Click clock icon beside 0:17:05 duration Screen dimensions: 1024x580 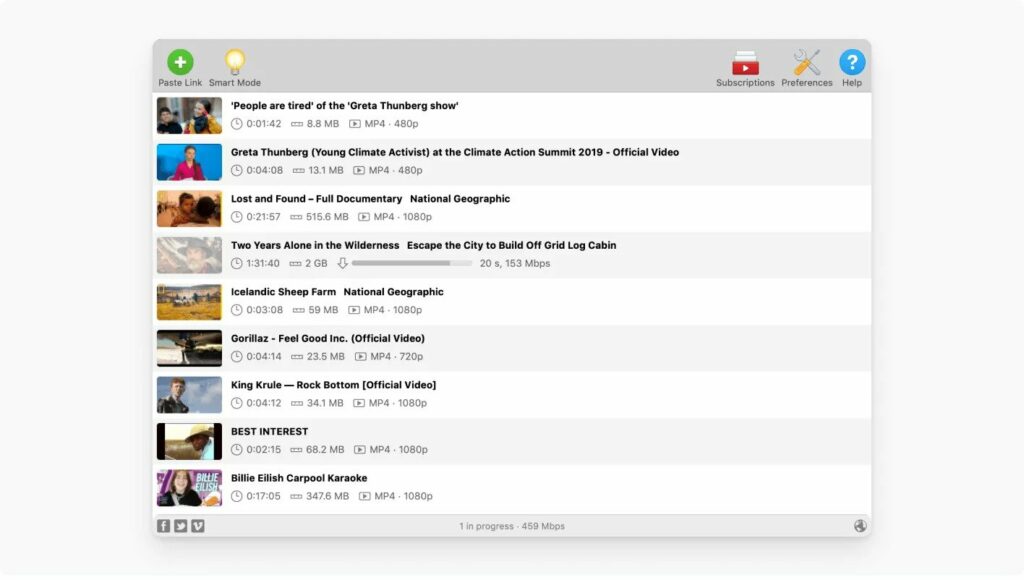236,496
